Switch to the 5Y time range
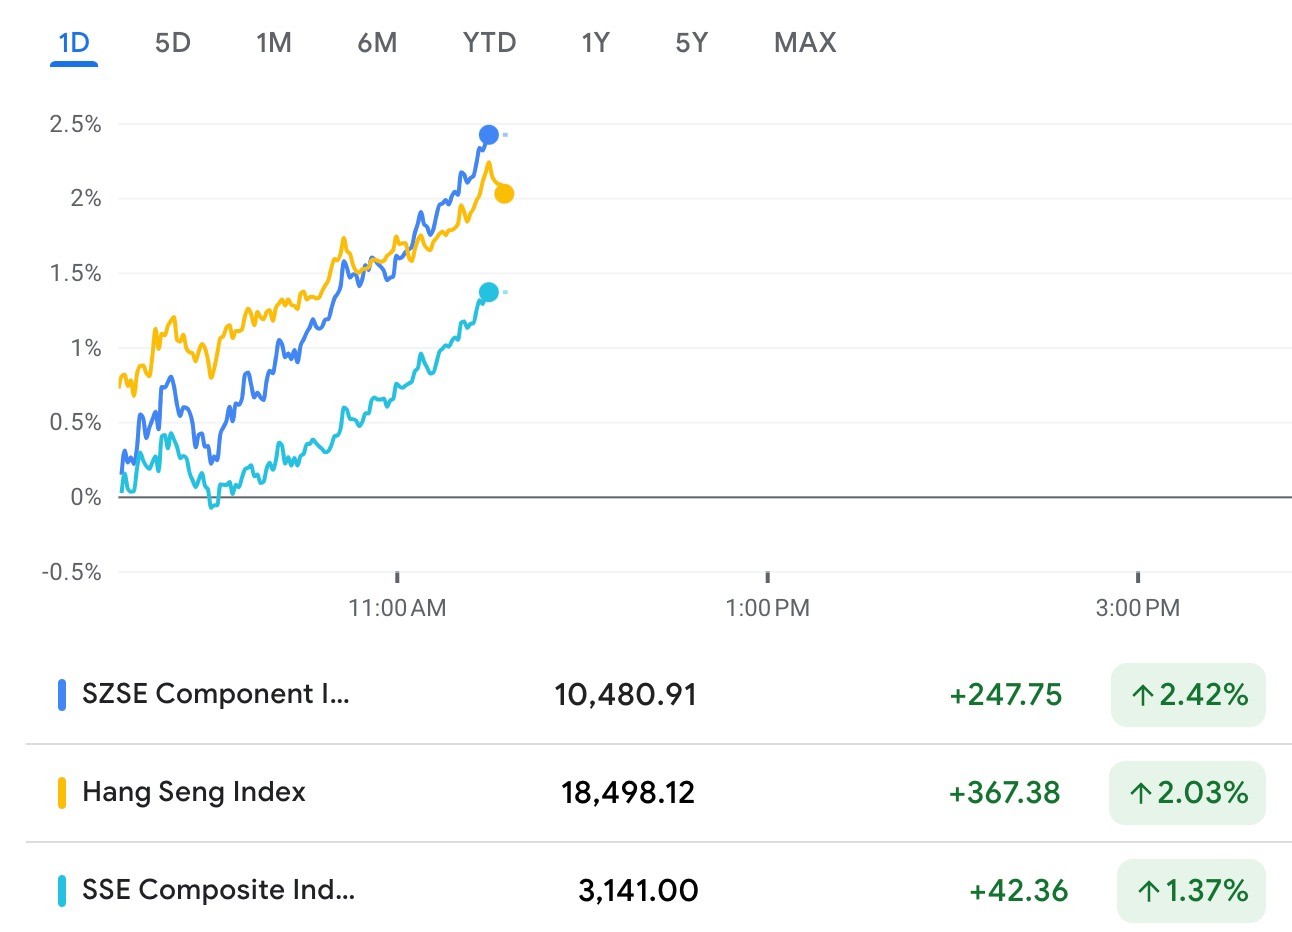This screenshot has width=1292, height=932. click(691, 43)
